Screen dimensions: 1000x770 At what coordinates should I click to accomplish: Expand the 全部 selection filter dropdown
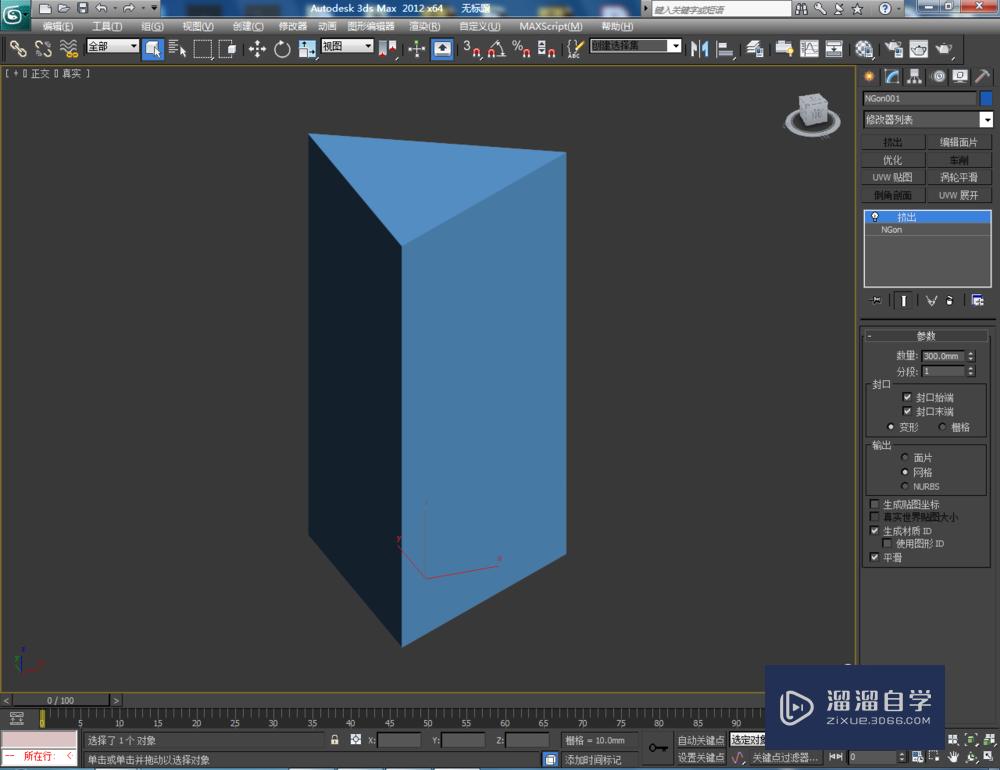pyautogui.click(x=112, y=47)
